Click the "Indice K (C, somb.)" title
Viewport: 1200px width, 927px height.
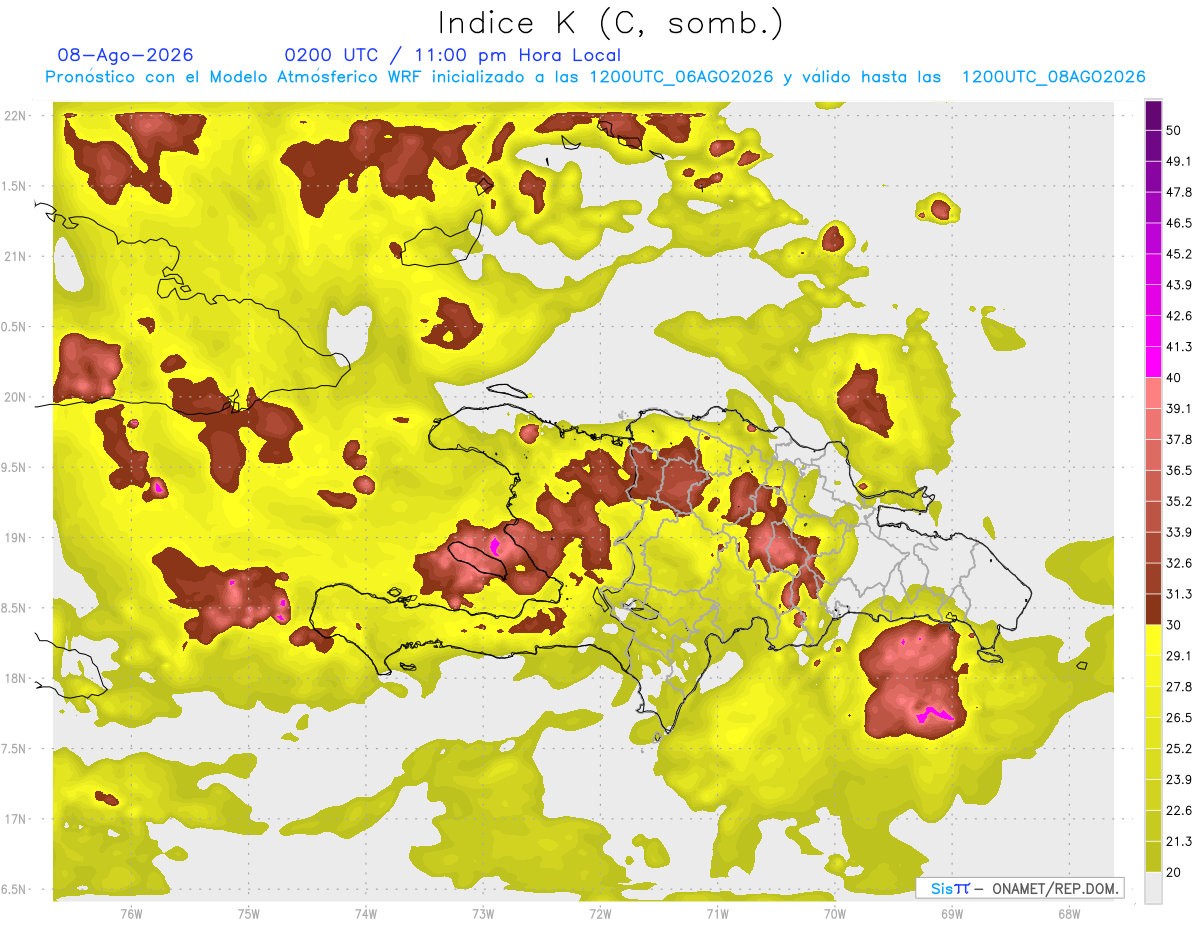(609, 22)
